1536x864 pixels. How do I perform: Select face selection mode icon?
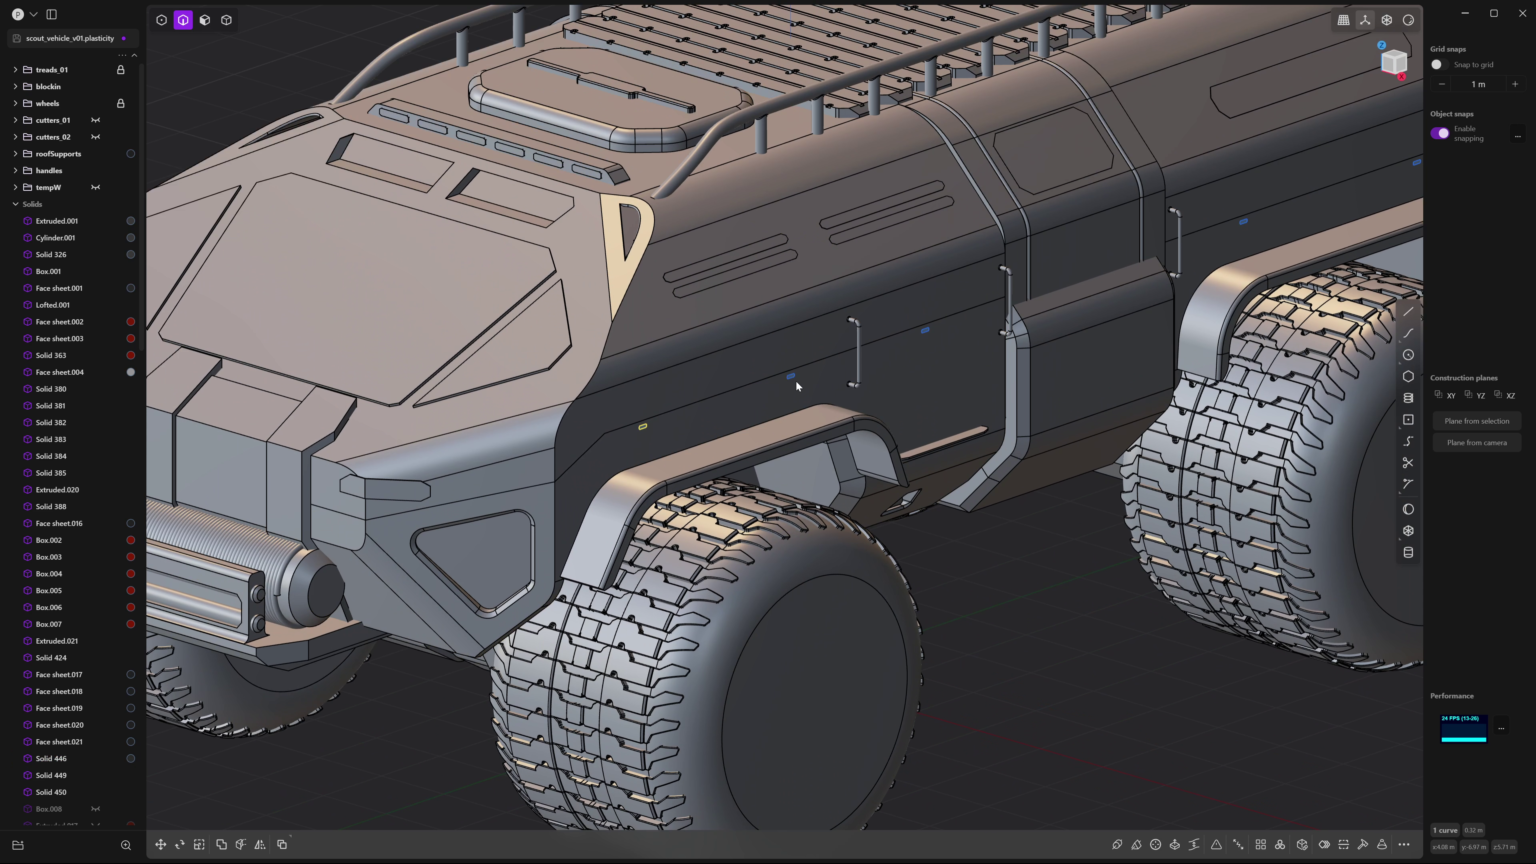coord(205,20)
